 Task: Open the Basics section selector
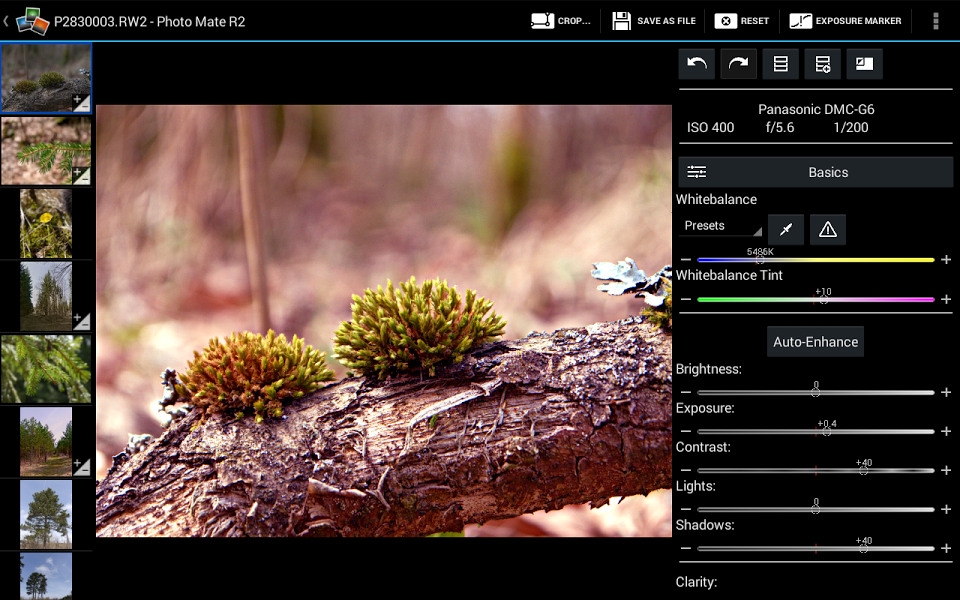[815, 172]
